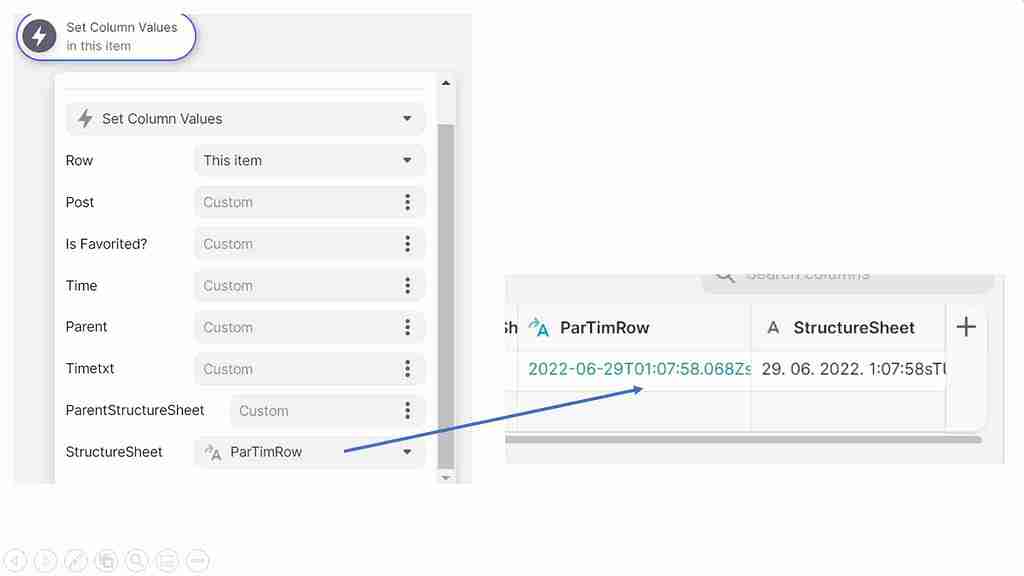Click the scroll up arrow of the action panel
Viewport: 1024px width, 576px height.
446,83
